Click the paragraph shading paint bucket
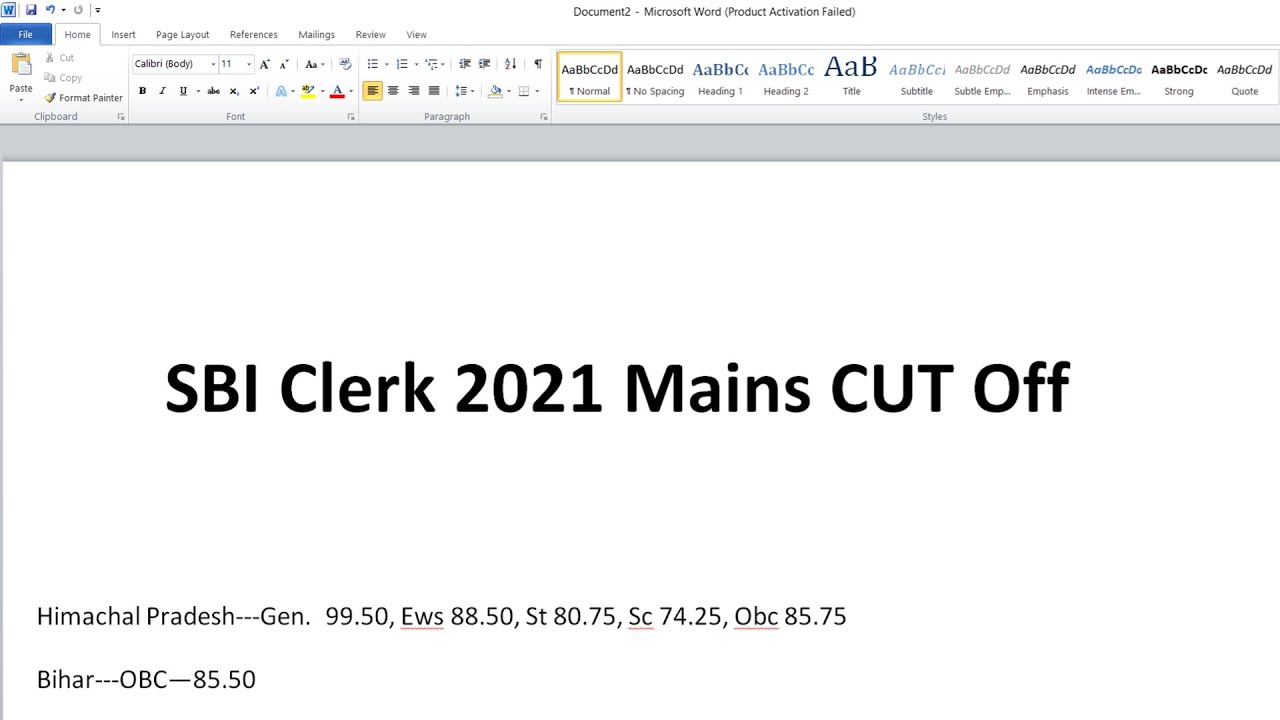The width and height of the screenshot is (1280, 720). pos(494,91)
